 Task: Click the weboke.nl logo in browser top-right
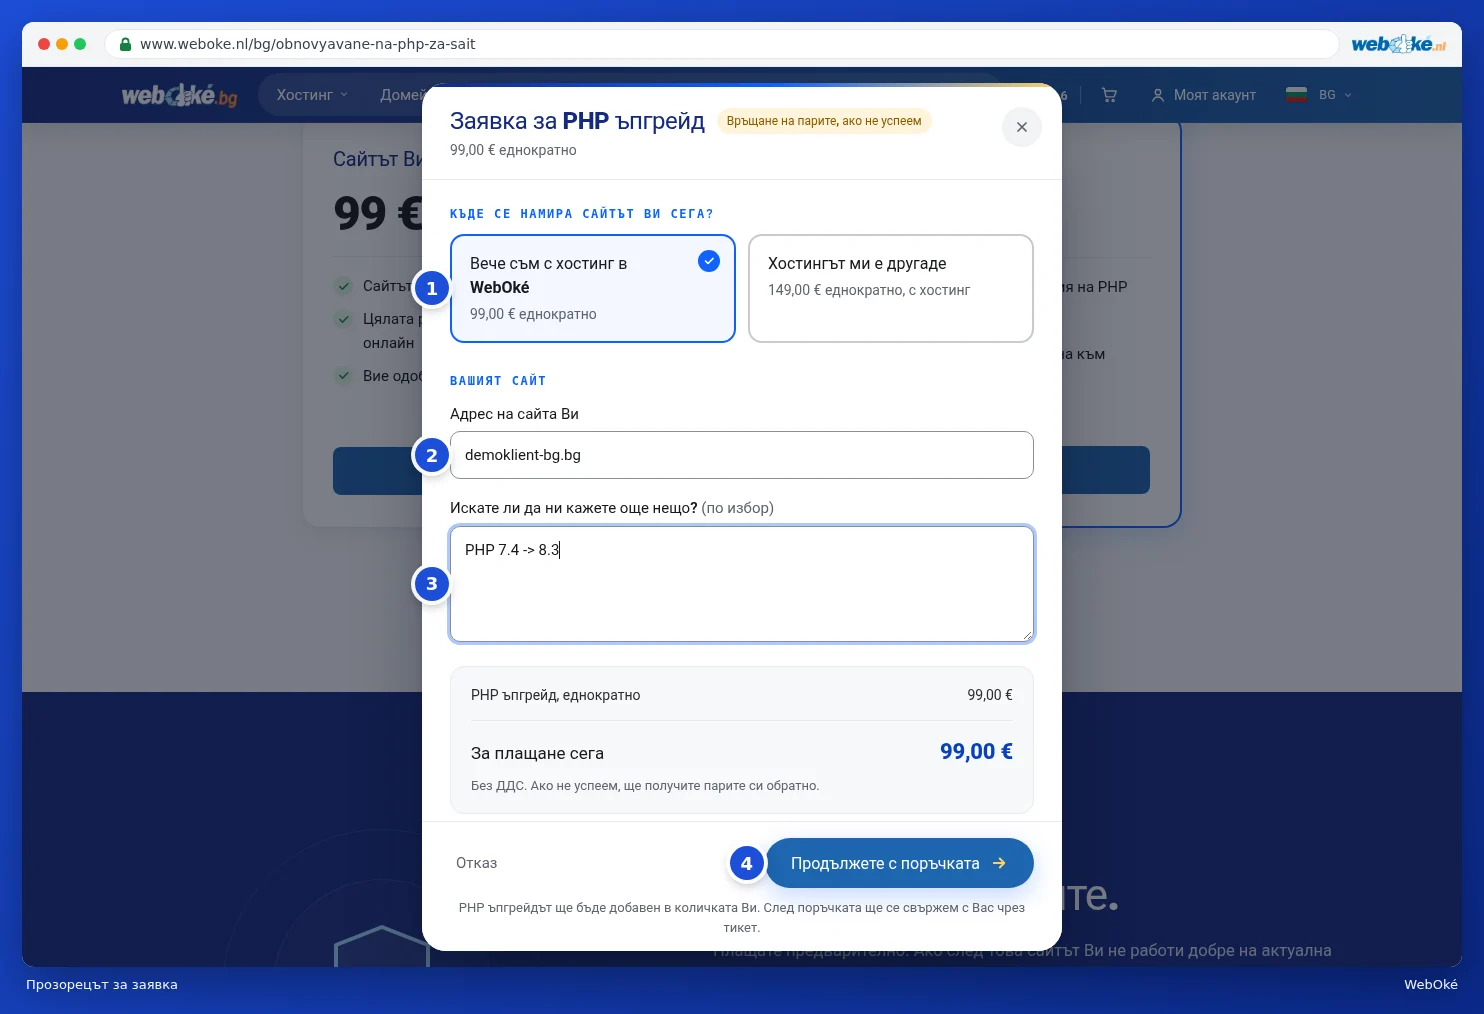point(1398,44)
